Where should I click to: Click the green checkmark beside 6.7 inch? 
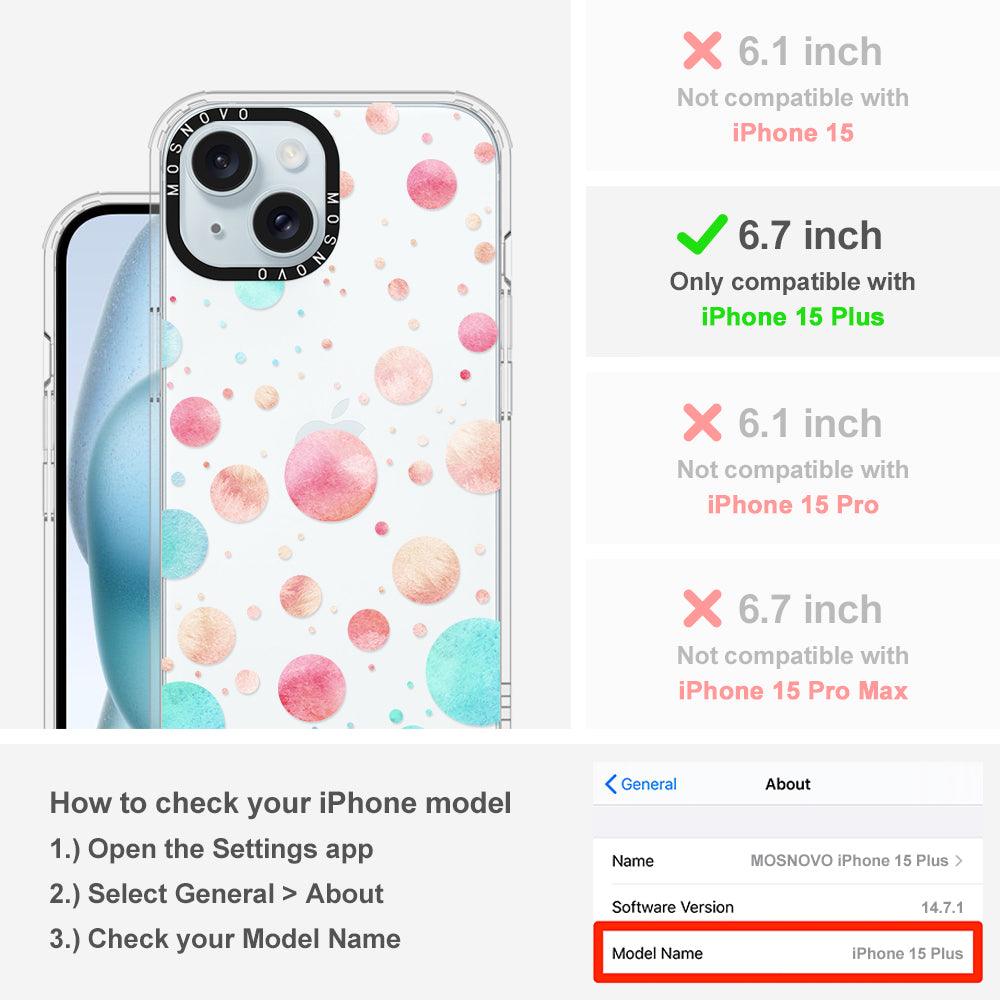coord(702,234)
